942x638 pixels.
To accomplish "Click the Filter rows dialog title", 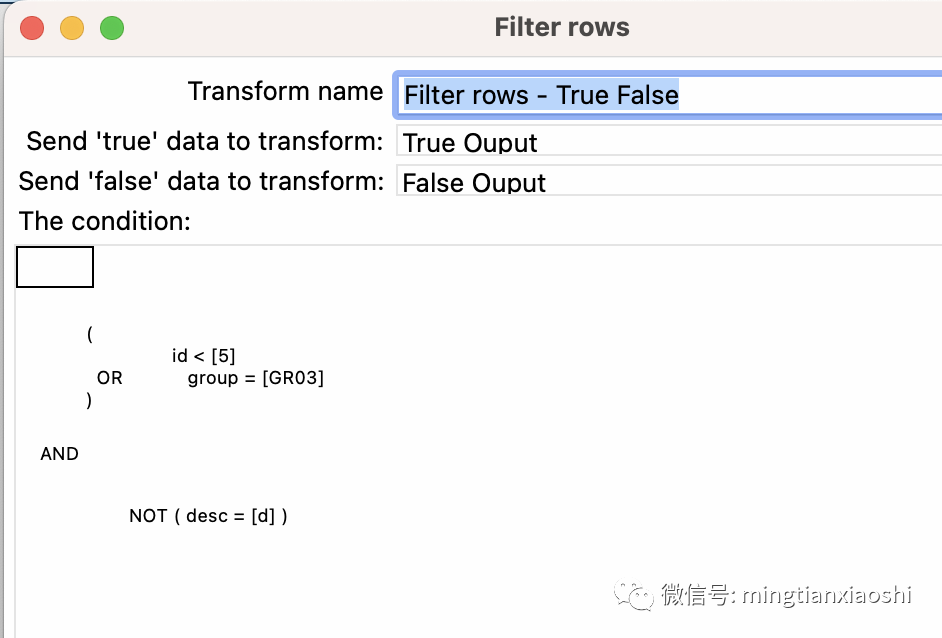I will [x=562, y=27].
